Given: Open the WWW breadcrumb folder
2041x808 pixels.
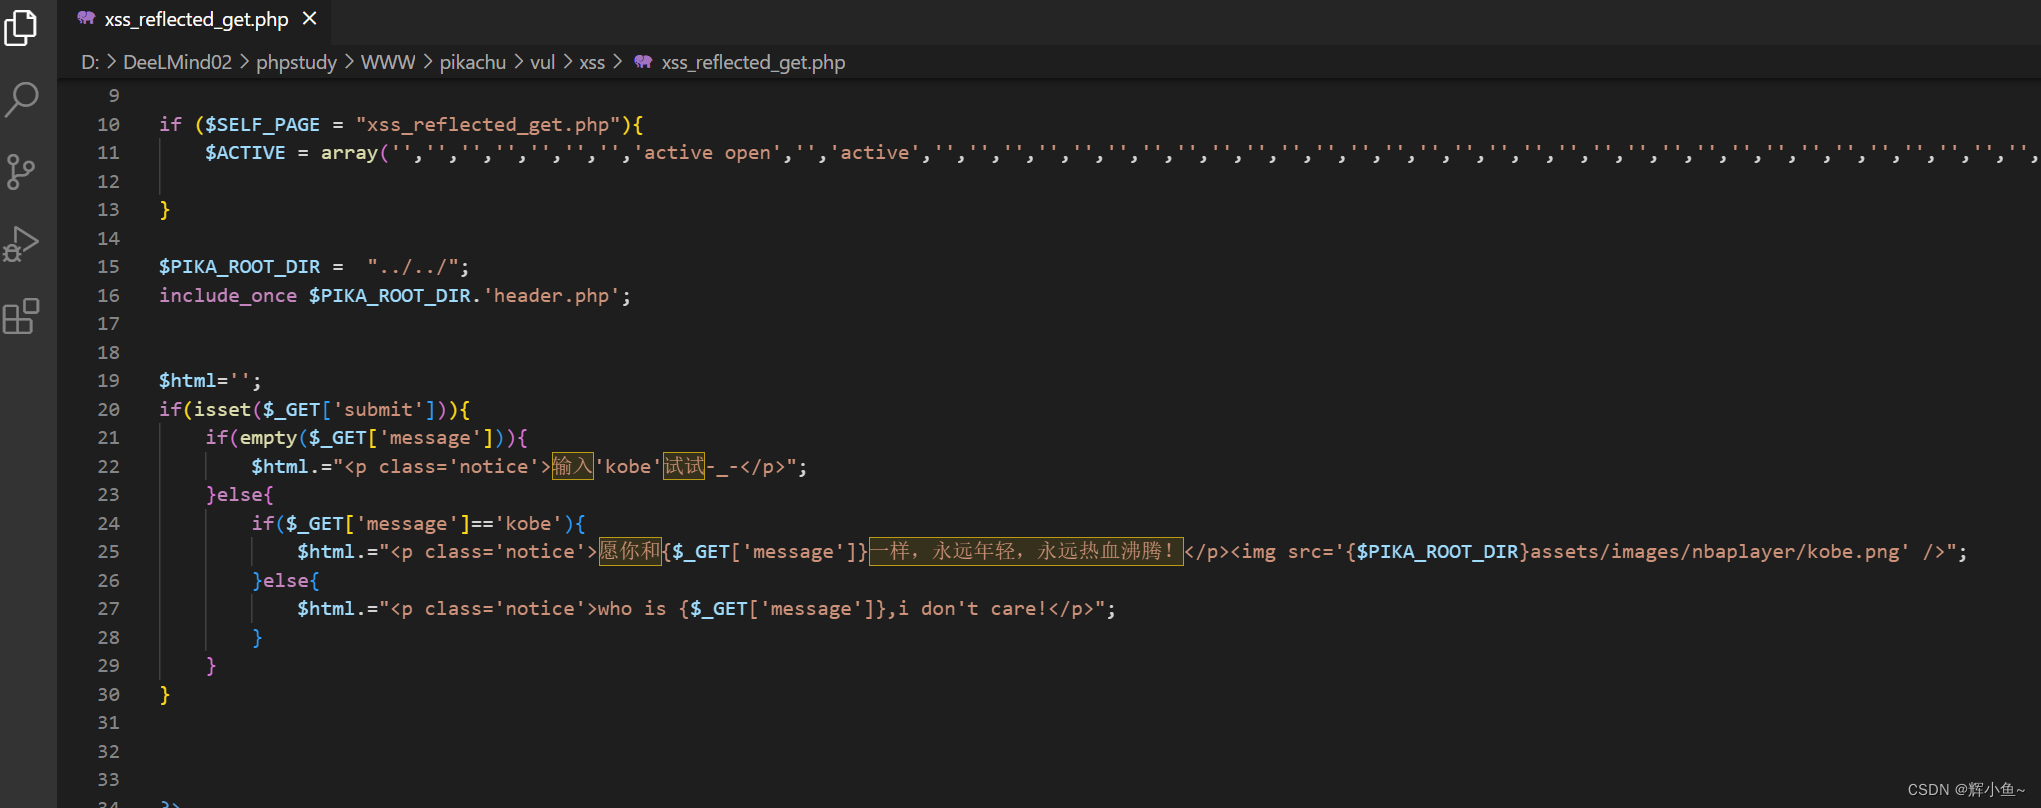Looking at the screenshot, I should pyautogui.click(x=387, y=62).
